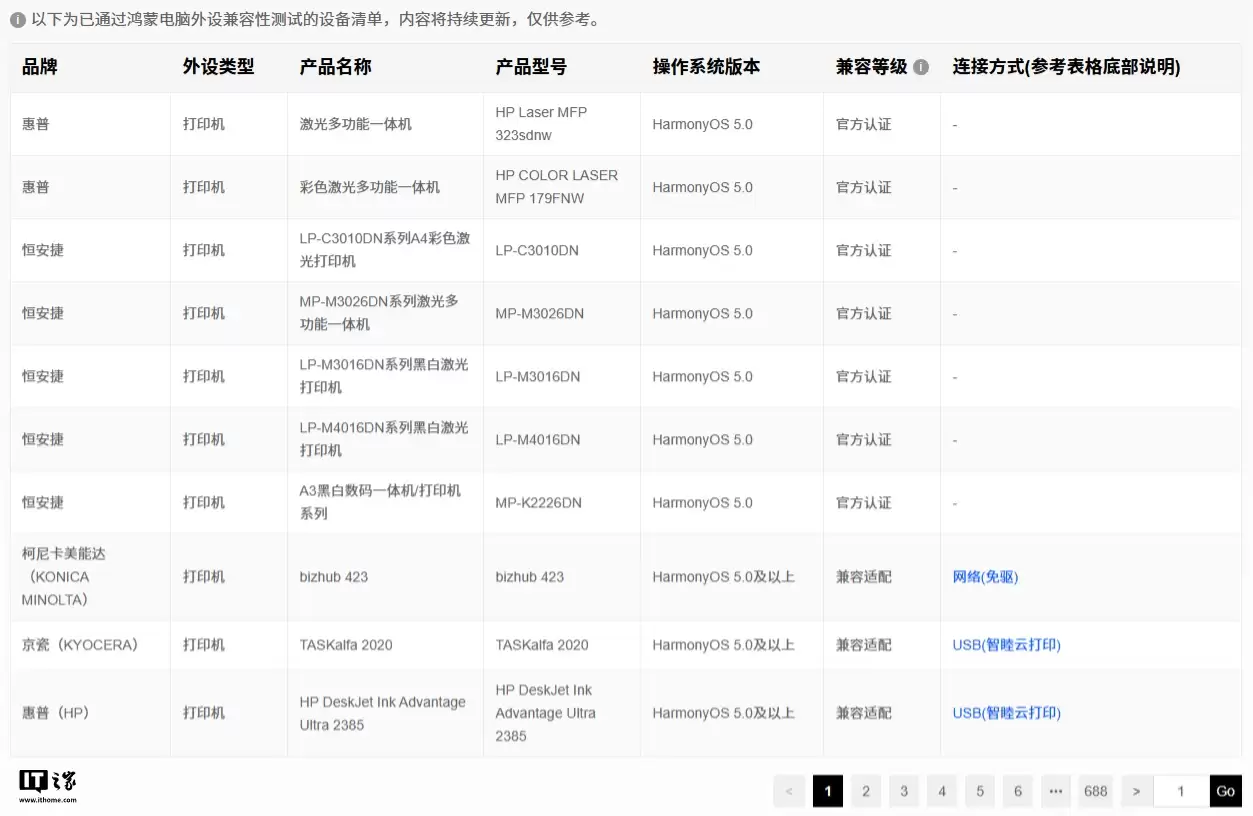
Task: Click the page number input field
Action: tap(1181, 790)
